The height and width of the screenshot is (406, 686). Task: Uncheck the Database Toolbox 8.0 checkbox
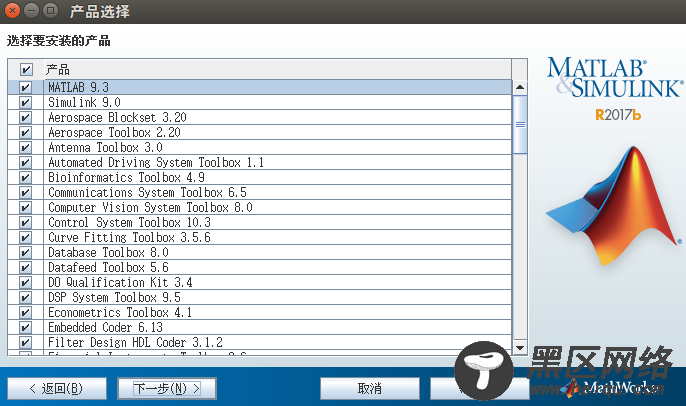pyautogui.click(x=25, y=252)
